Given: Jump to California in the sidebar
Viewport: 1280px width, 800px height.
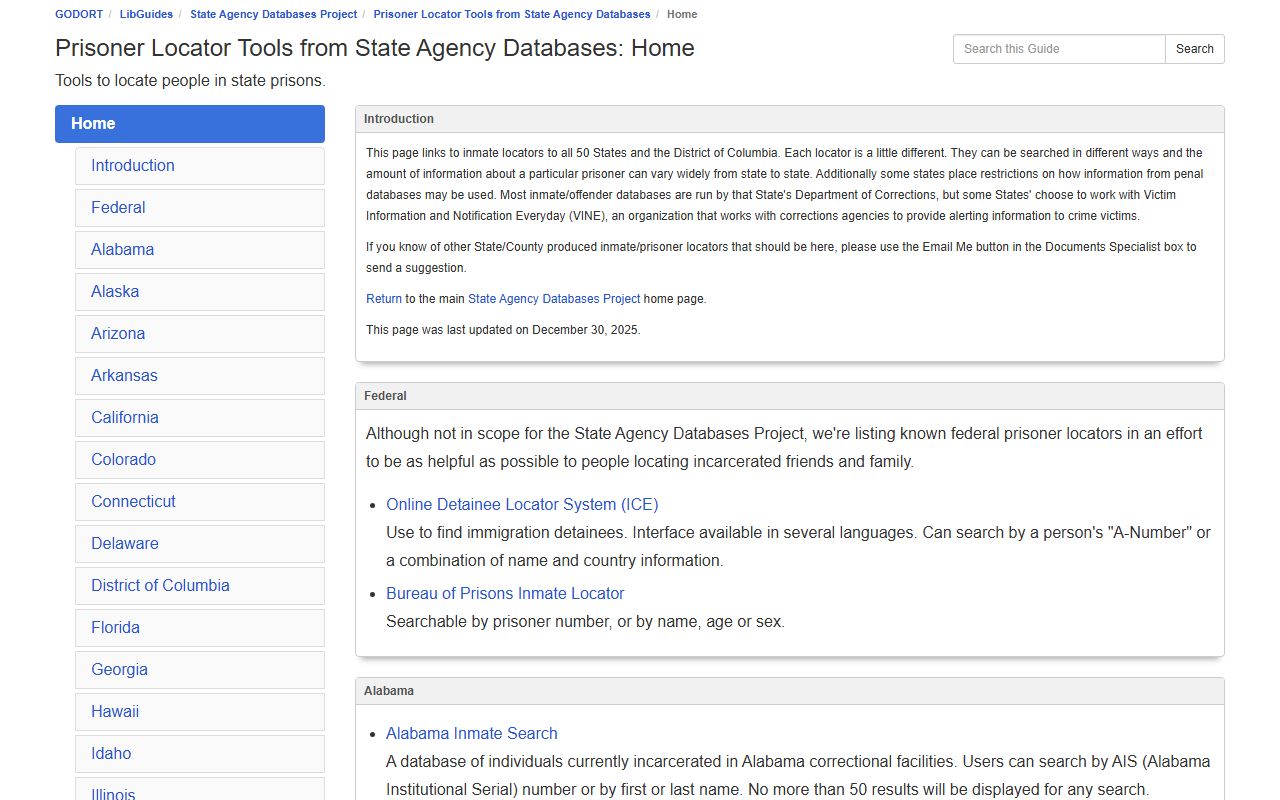Looking at the screenshot, I should coord(200,418).
